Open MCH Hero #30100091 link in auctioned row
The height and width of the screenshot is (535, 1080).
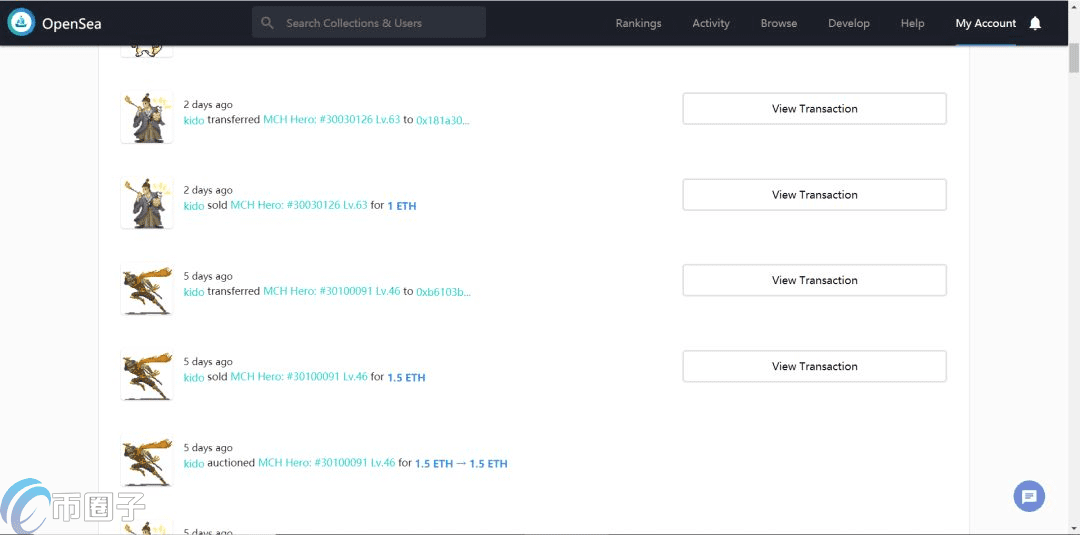[x=326, y=463]
